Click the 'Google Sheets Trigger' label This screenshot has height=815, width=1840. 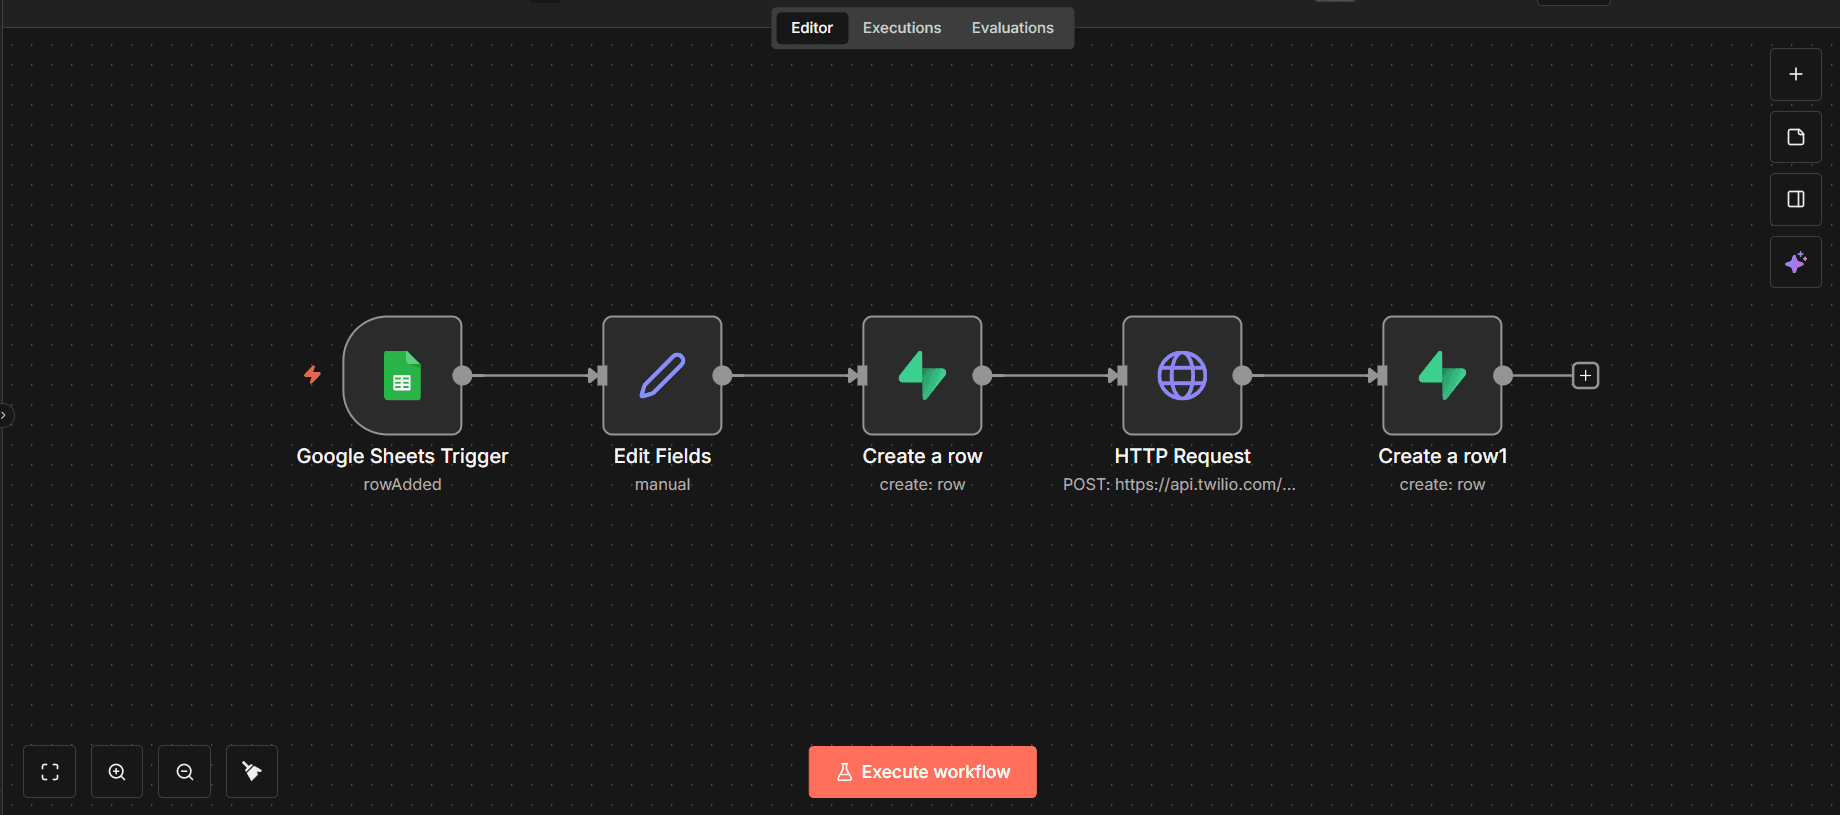point(402,456)
